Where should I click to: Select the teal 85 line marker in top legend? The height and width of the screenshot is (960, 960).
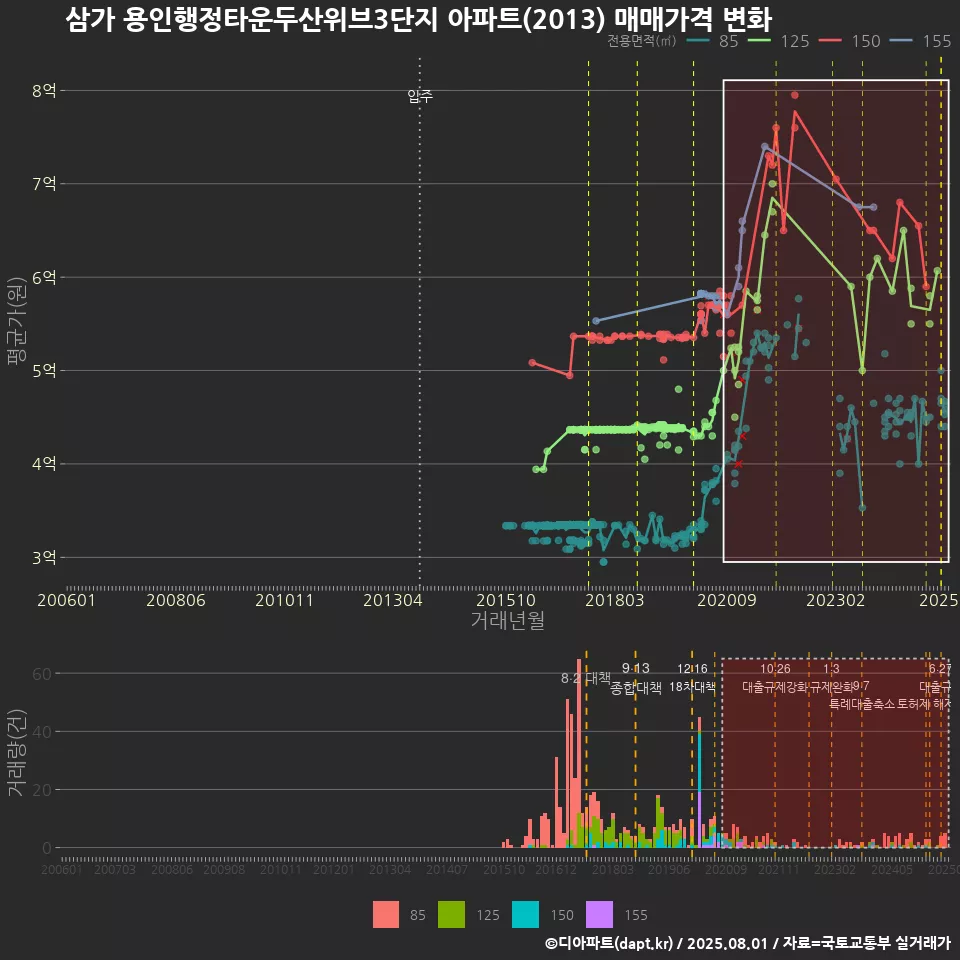(x=699, y=41)
